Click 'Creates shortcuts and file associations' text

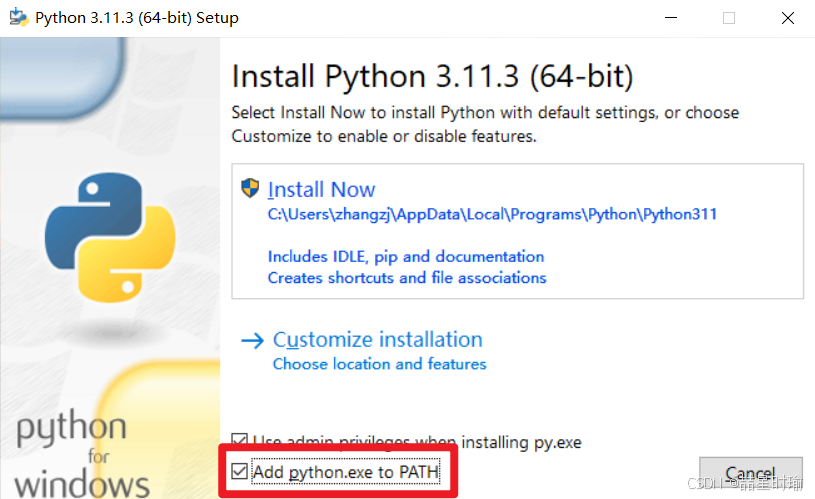point(407,278)
